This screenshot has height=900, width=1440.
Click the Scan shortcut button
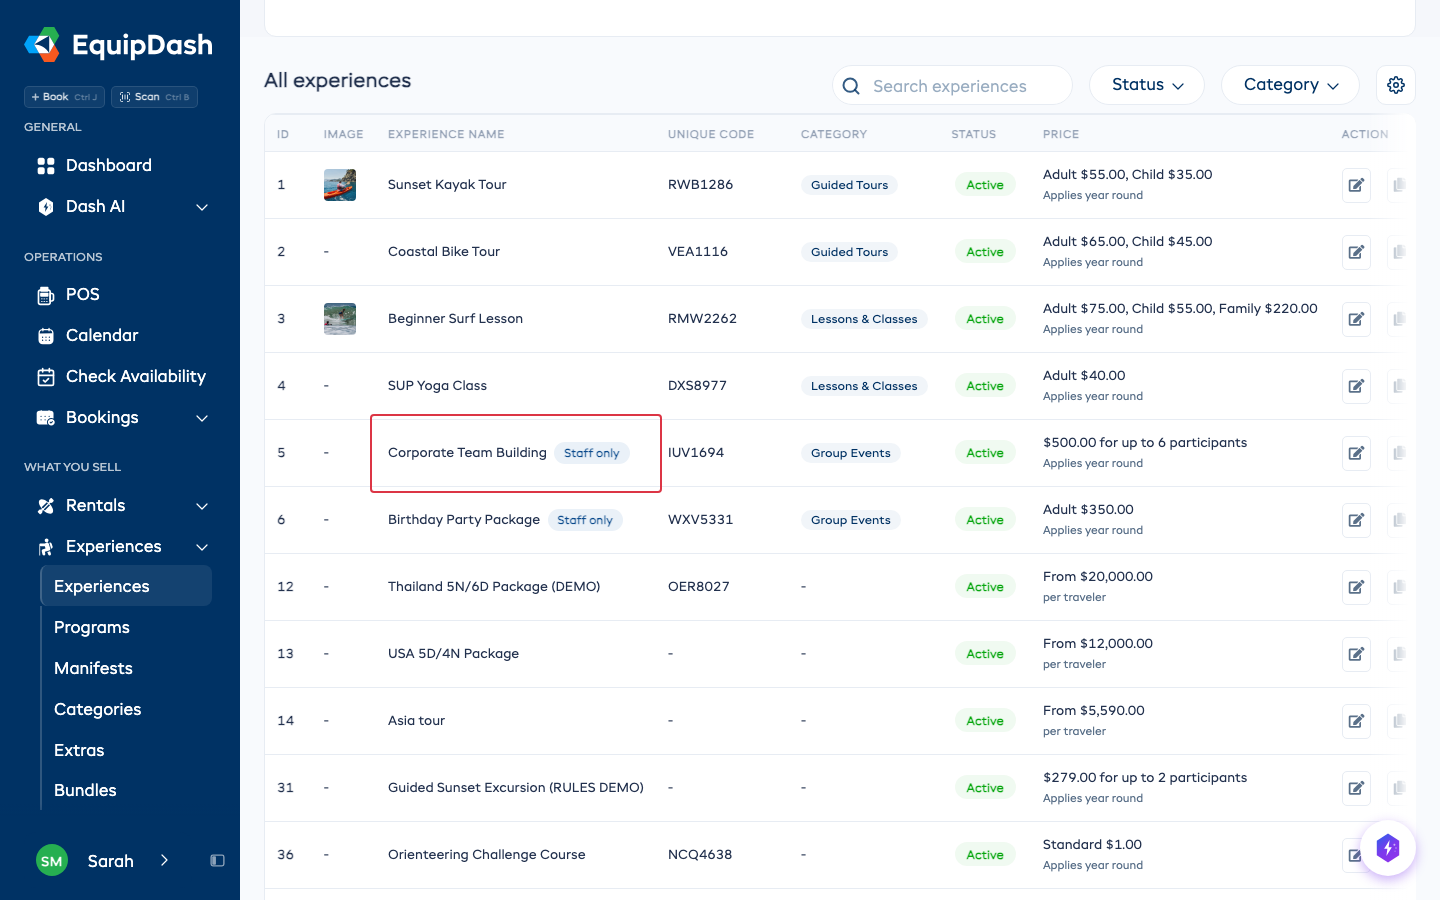pos(154,97)
